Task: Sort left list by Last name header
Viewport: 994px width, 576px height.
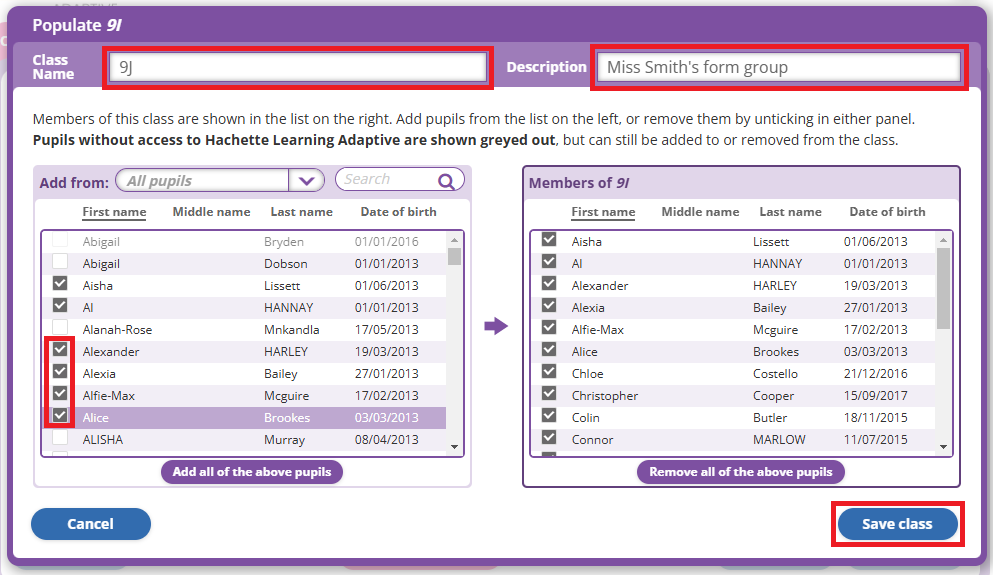Action: [x=301, y=212]
